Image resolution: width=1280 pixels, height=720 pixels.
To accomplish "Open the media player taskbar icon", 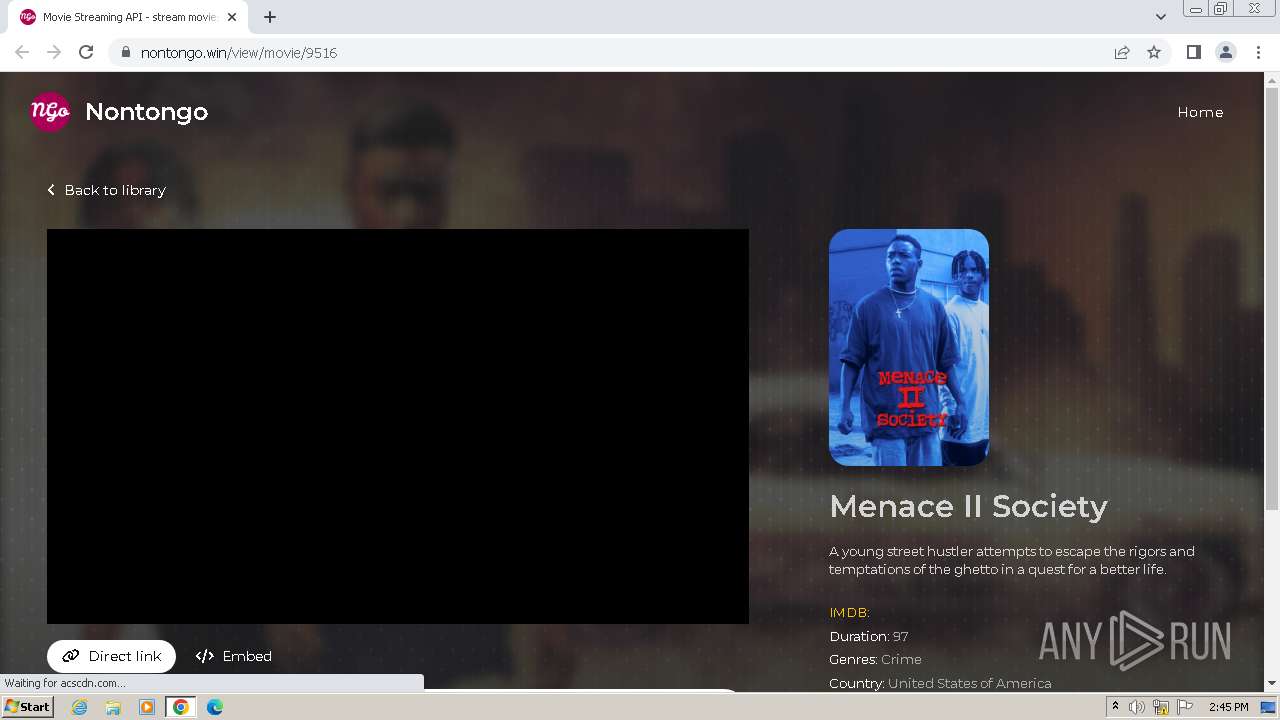I will 147,707.
